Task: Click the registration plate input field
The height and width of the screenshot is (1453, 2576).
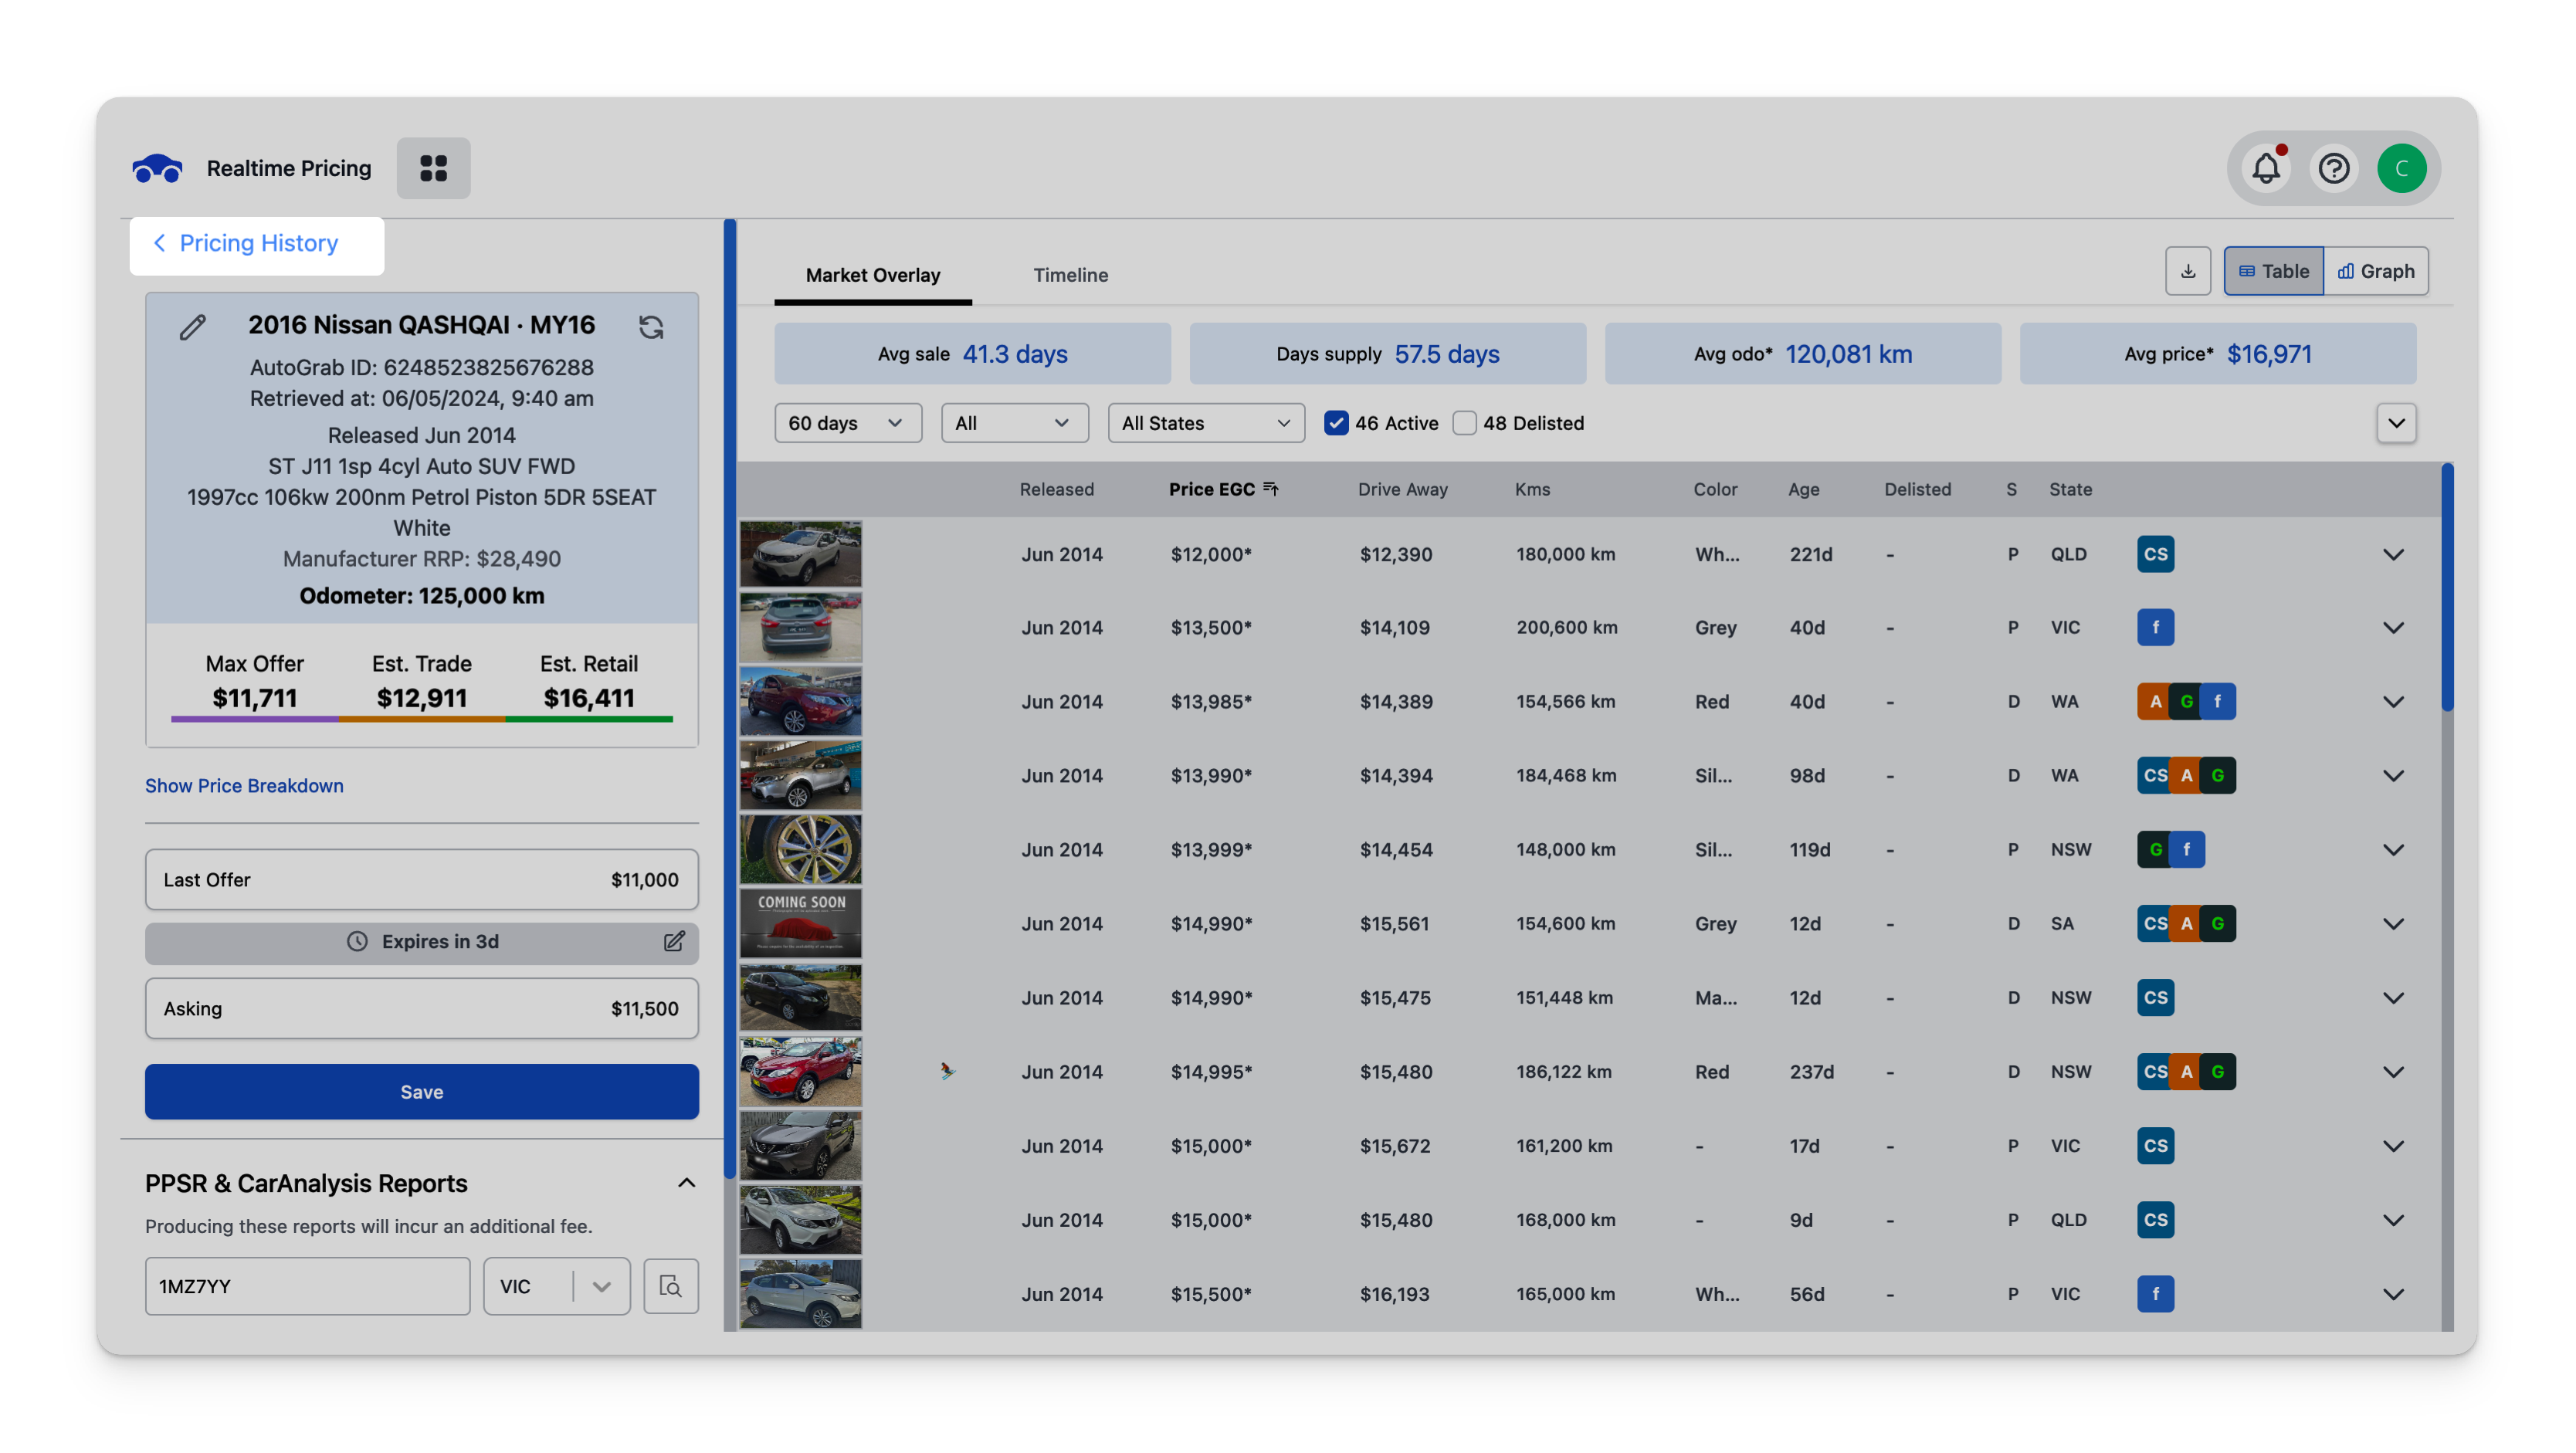Action: point(307,1286)
